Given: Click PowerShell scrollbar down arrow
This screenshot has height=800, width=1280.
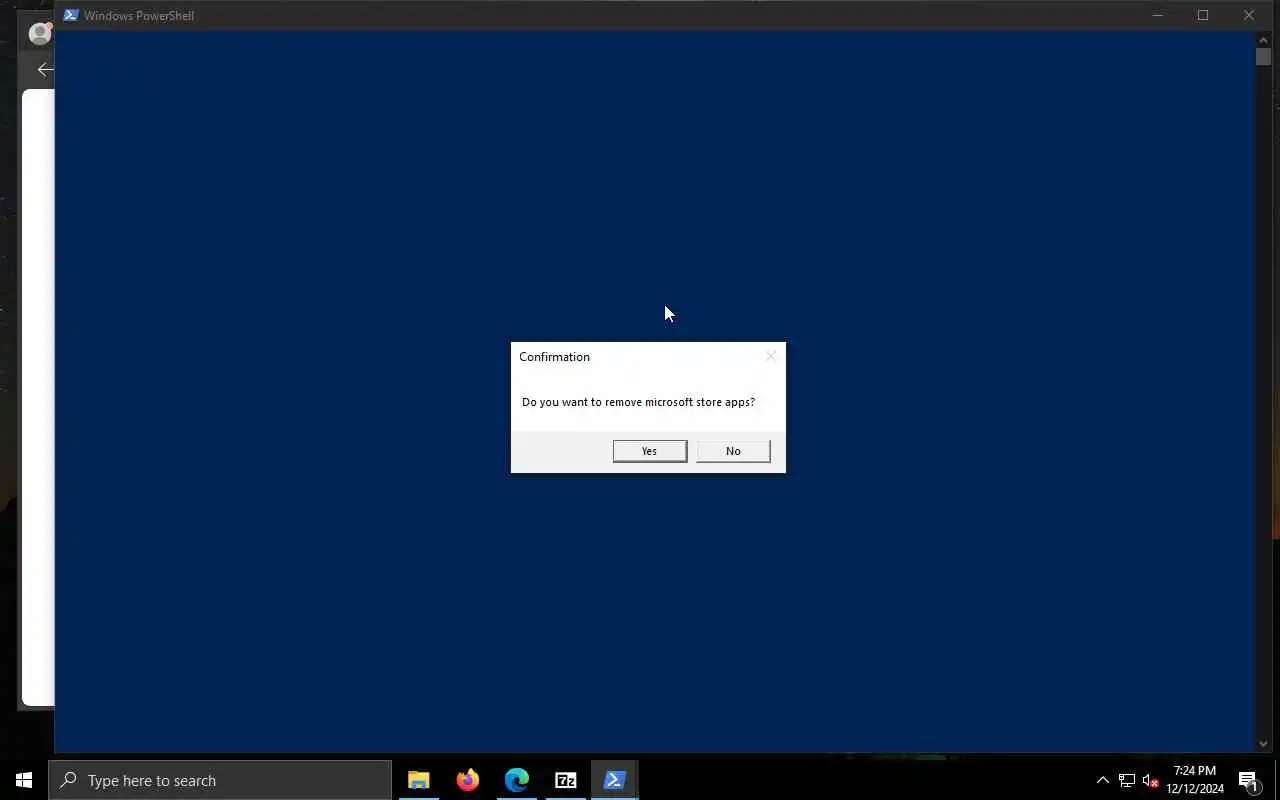Looking at the screenshot, I should pos(1263,744).
